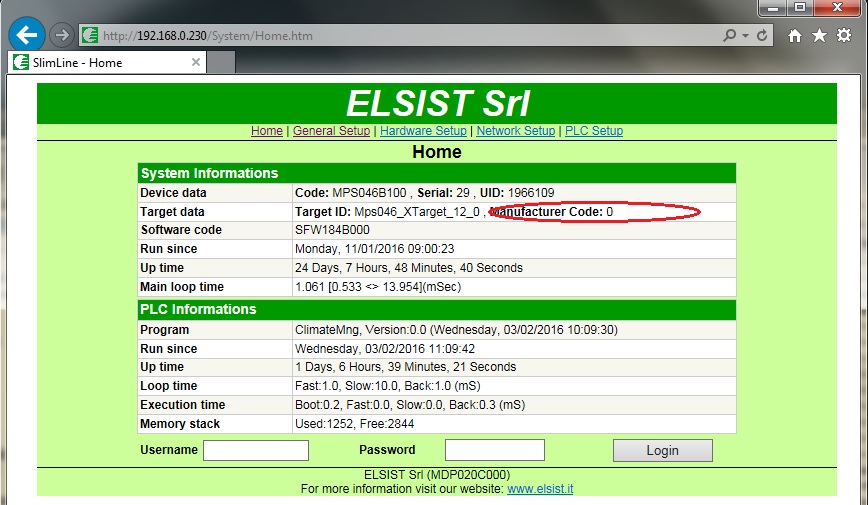Click the ClimateMng program version text

click(456, 330)
